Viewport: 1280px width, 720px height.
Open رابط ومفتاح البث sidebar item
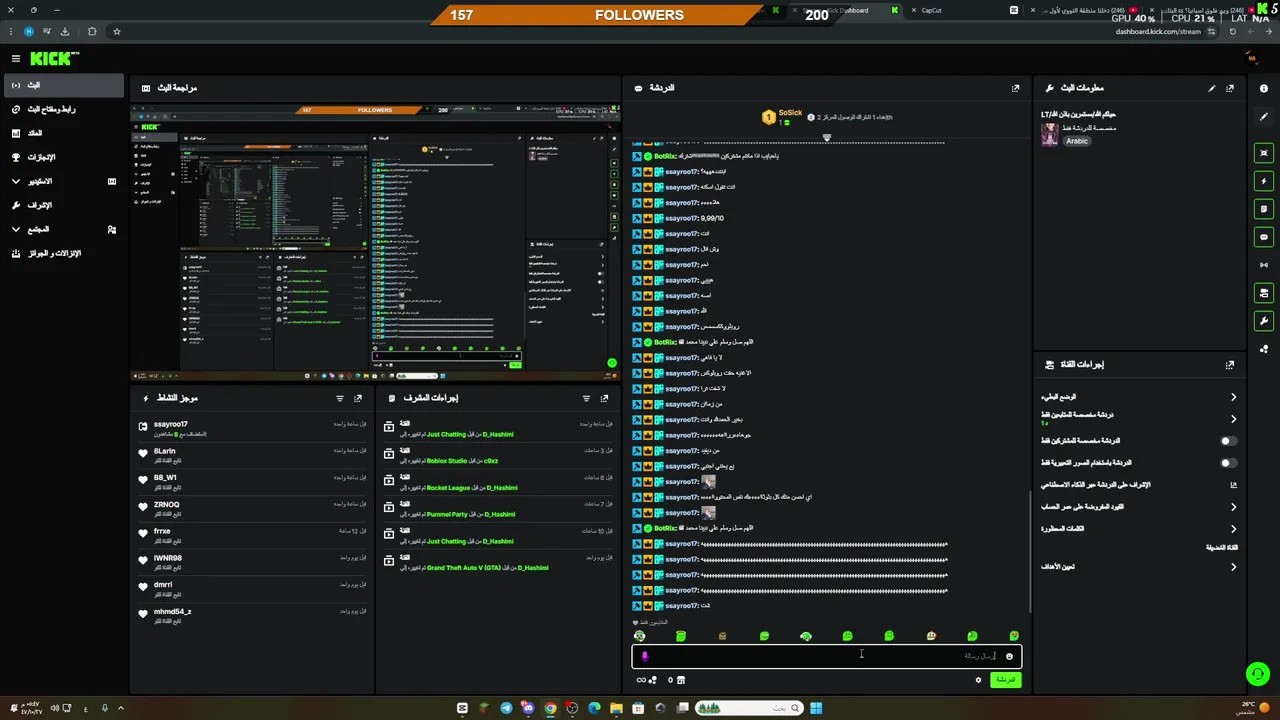point(64,109)
